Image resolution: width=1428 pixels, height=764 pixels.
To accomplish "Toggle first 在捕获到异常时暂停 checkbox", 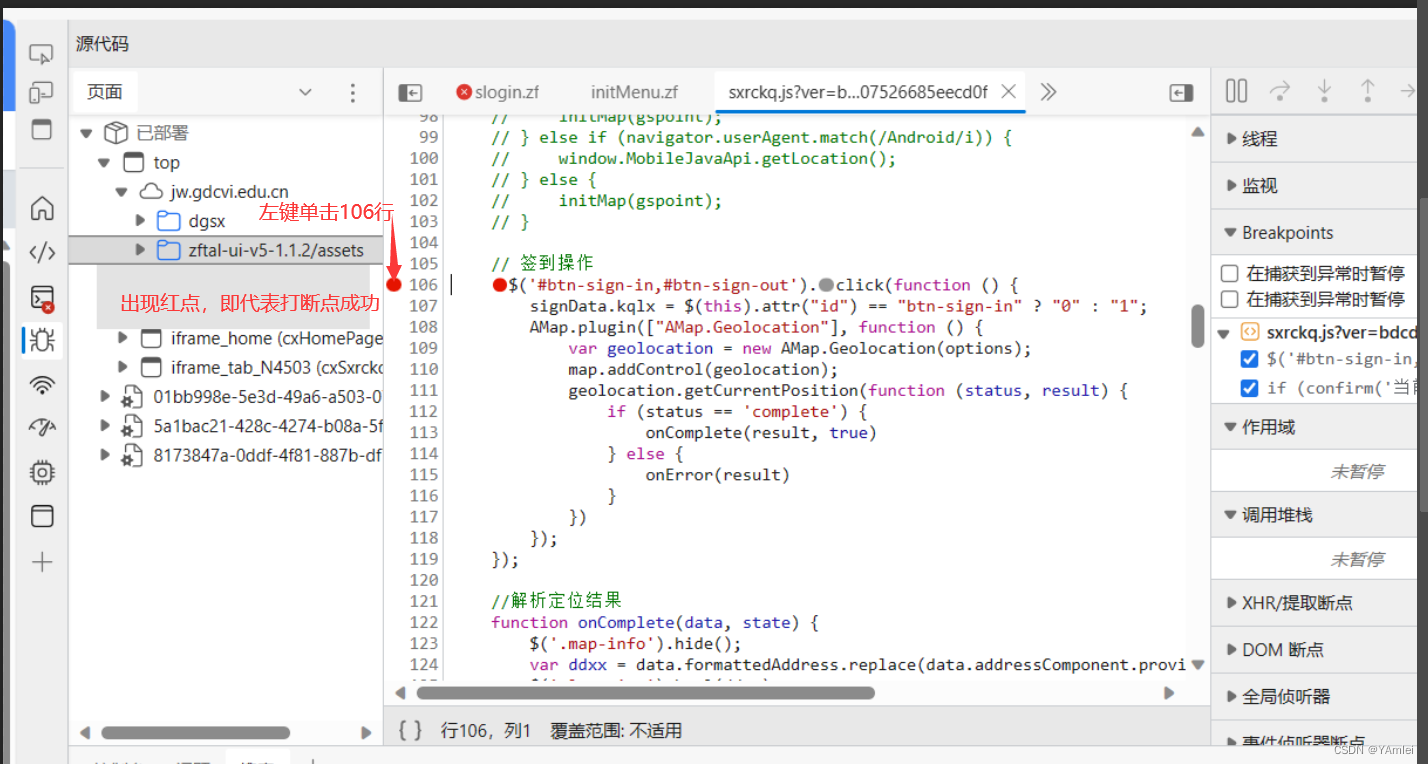I will click(1230, 273).
